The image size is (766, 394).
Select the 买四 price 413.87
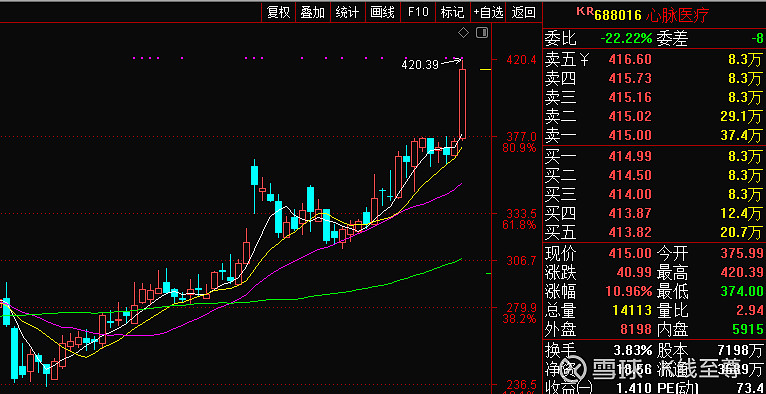coord(630,213)
